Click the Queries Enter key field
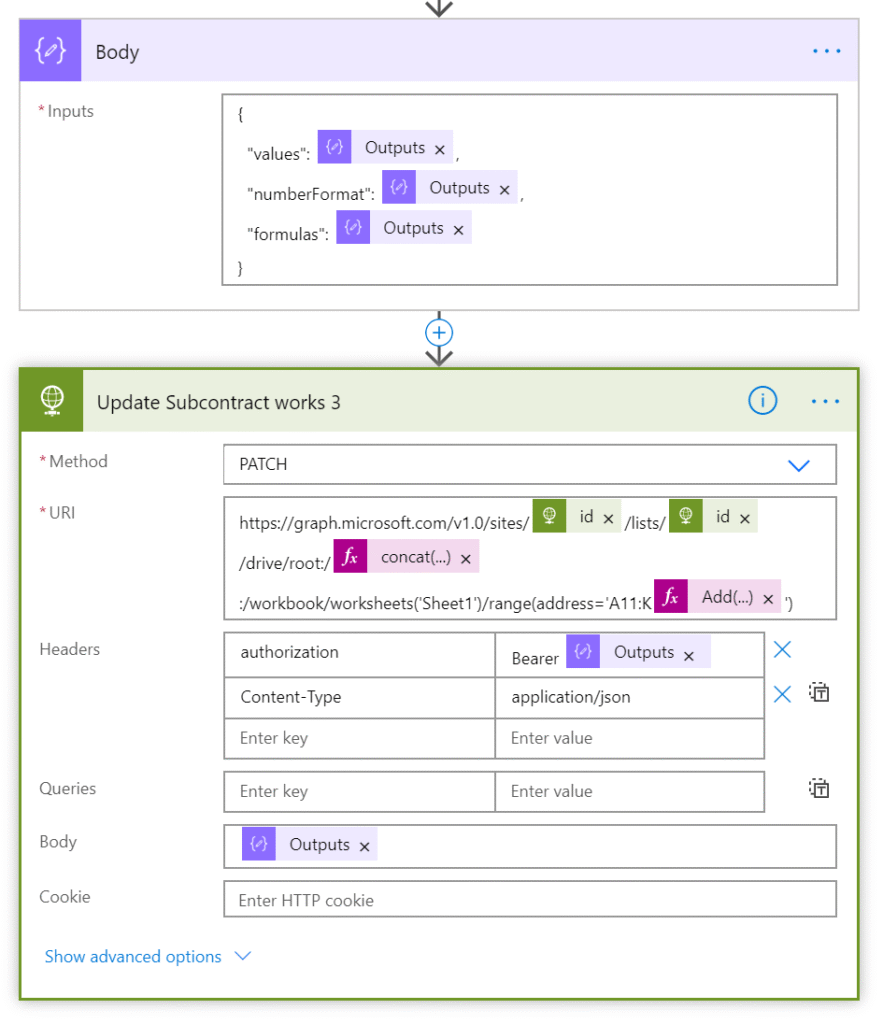This screenshot has width=883, height=1024. pyautogui.click(x=359, y=792)
